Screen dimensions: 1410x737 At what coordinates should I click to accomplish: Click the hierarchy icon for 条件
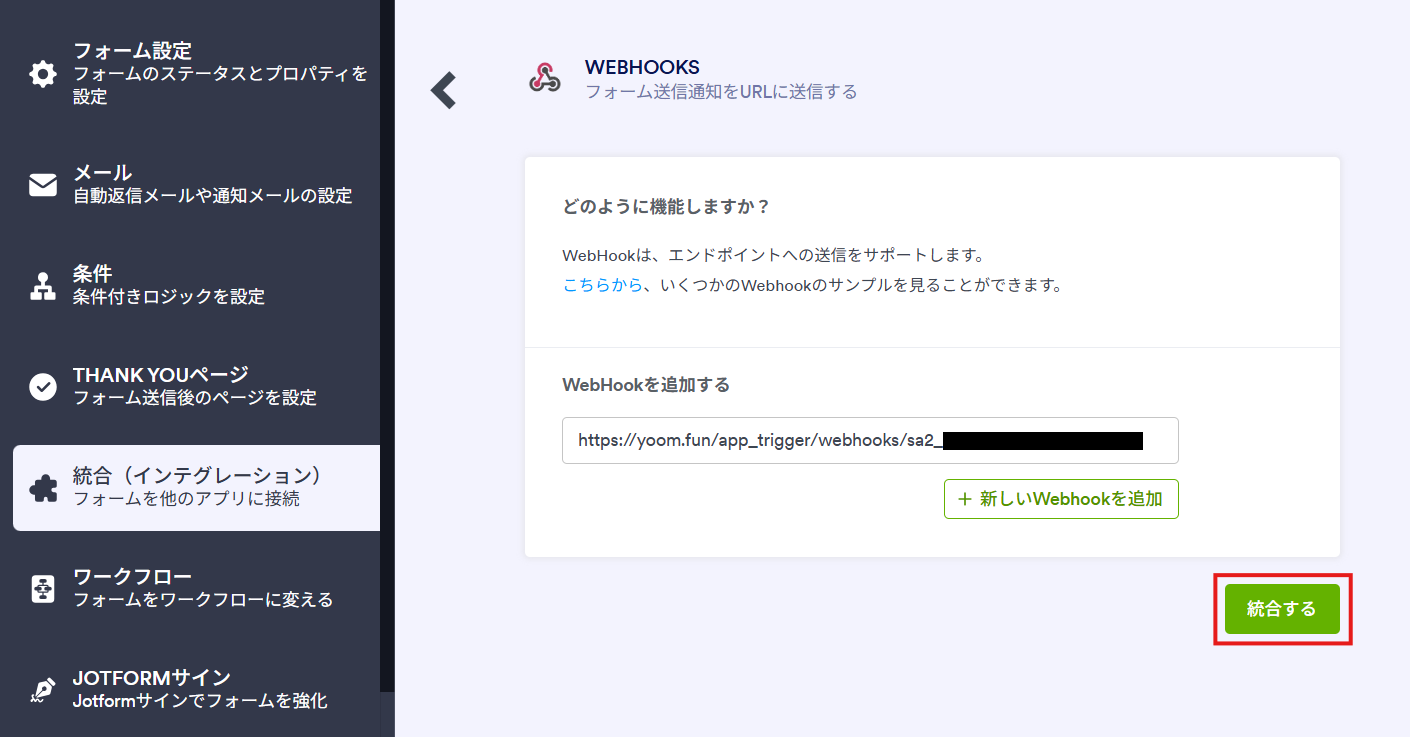click(43, 286)
